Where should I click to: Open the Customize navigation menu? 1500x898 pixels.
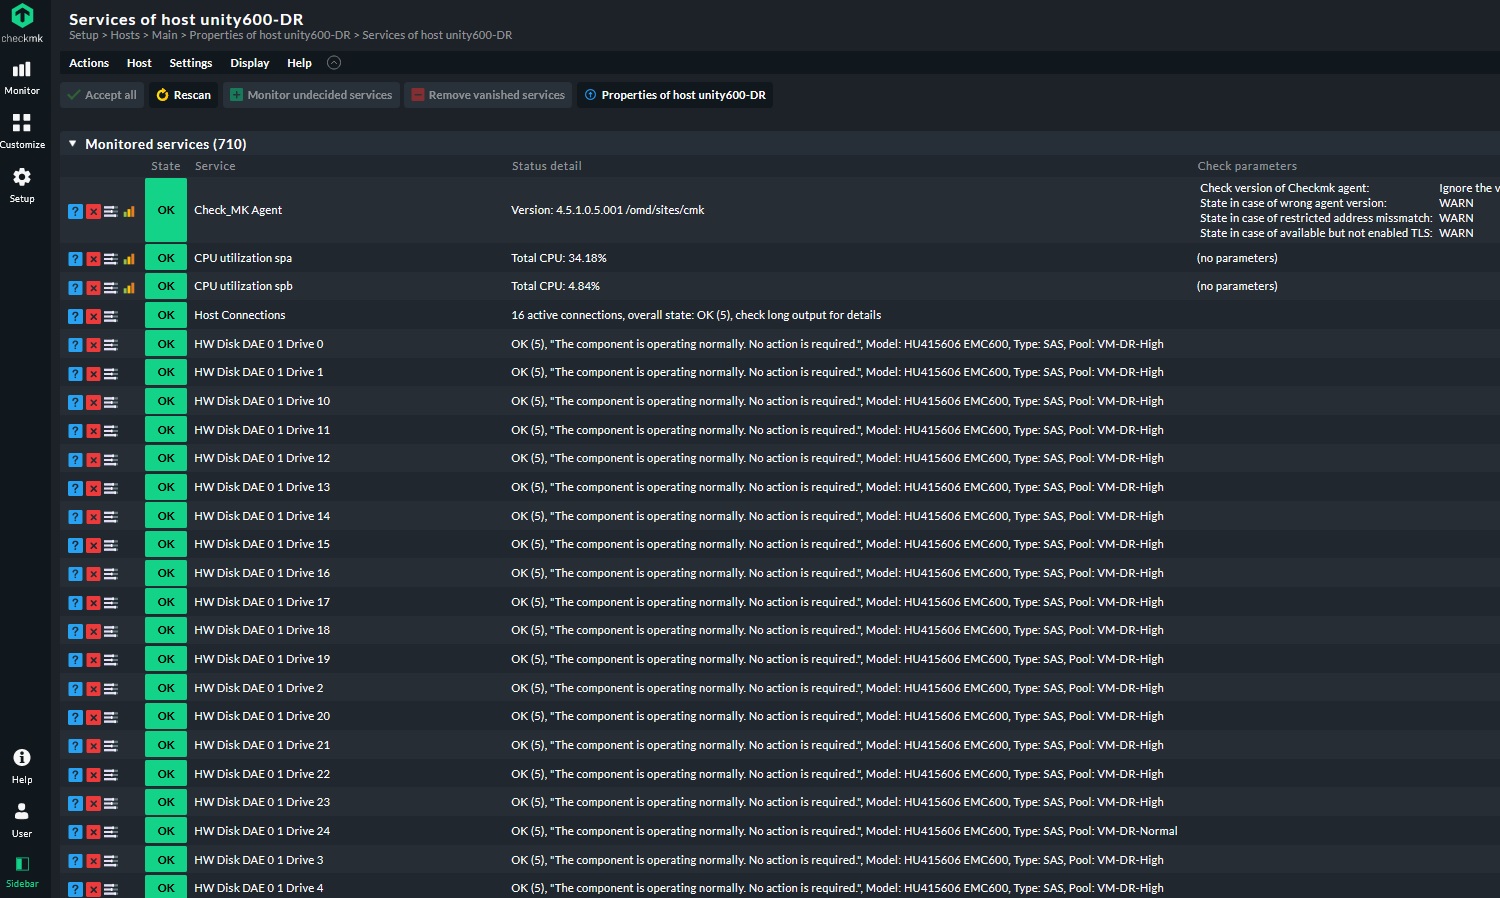(22, 130)
